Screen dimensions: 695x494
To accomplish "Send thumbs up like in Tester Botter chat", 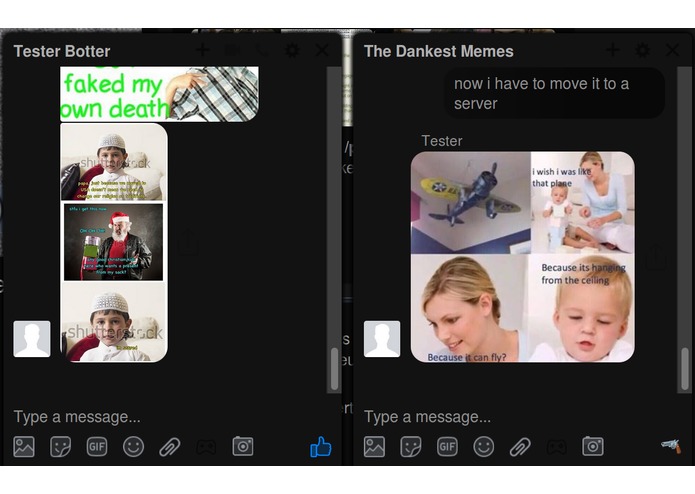I will tap(320, 447).
